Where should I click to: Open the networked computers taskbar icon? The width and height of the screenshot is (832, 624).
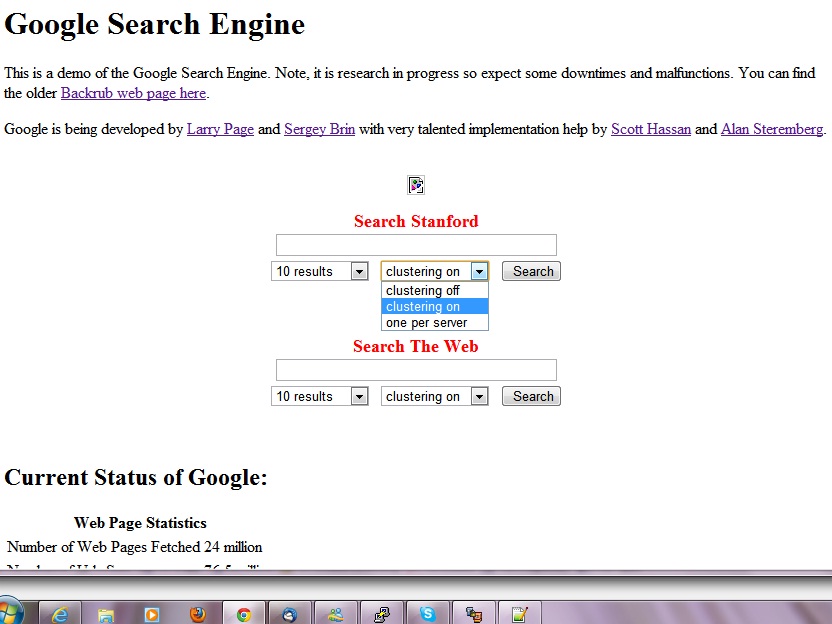click(x=473, y=613)
